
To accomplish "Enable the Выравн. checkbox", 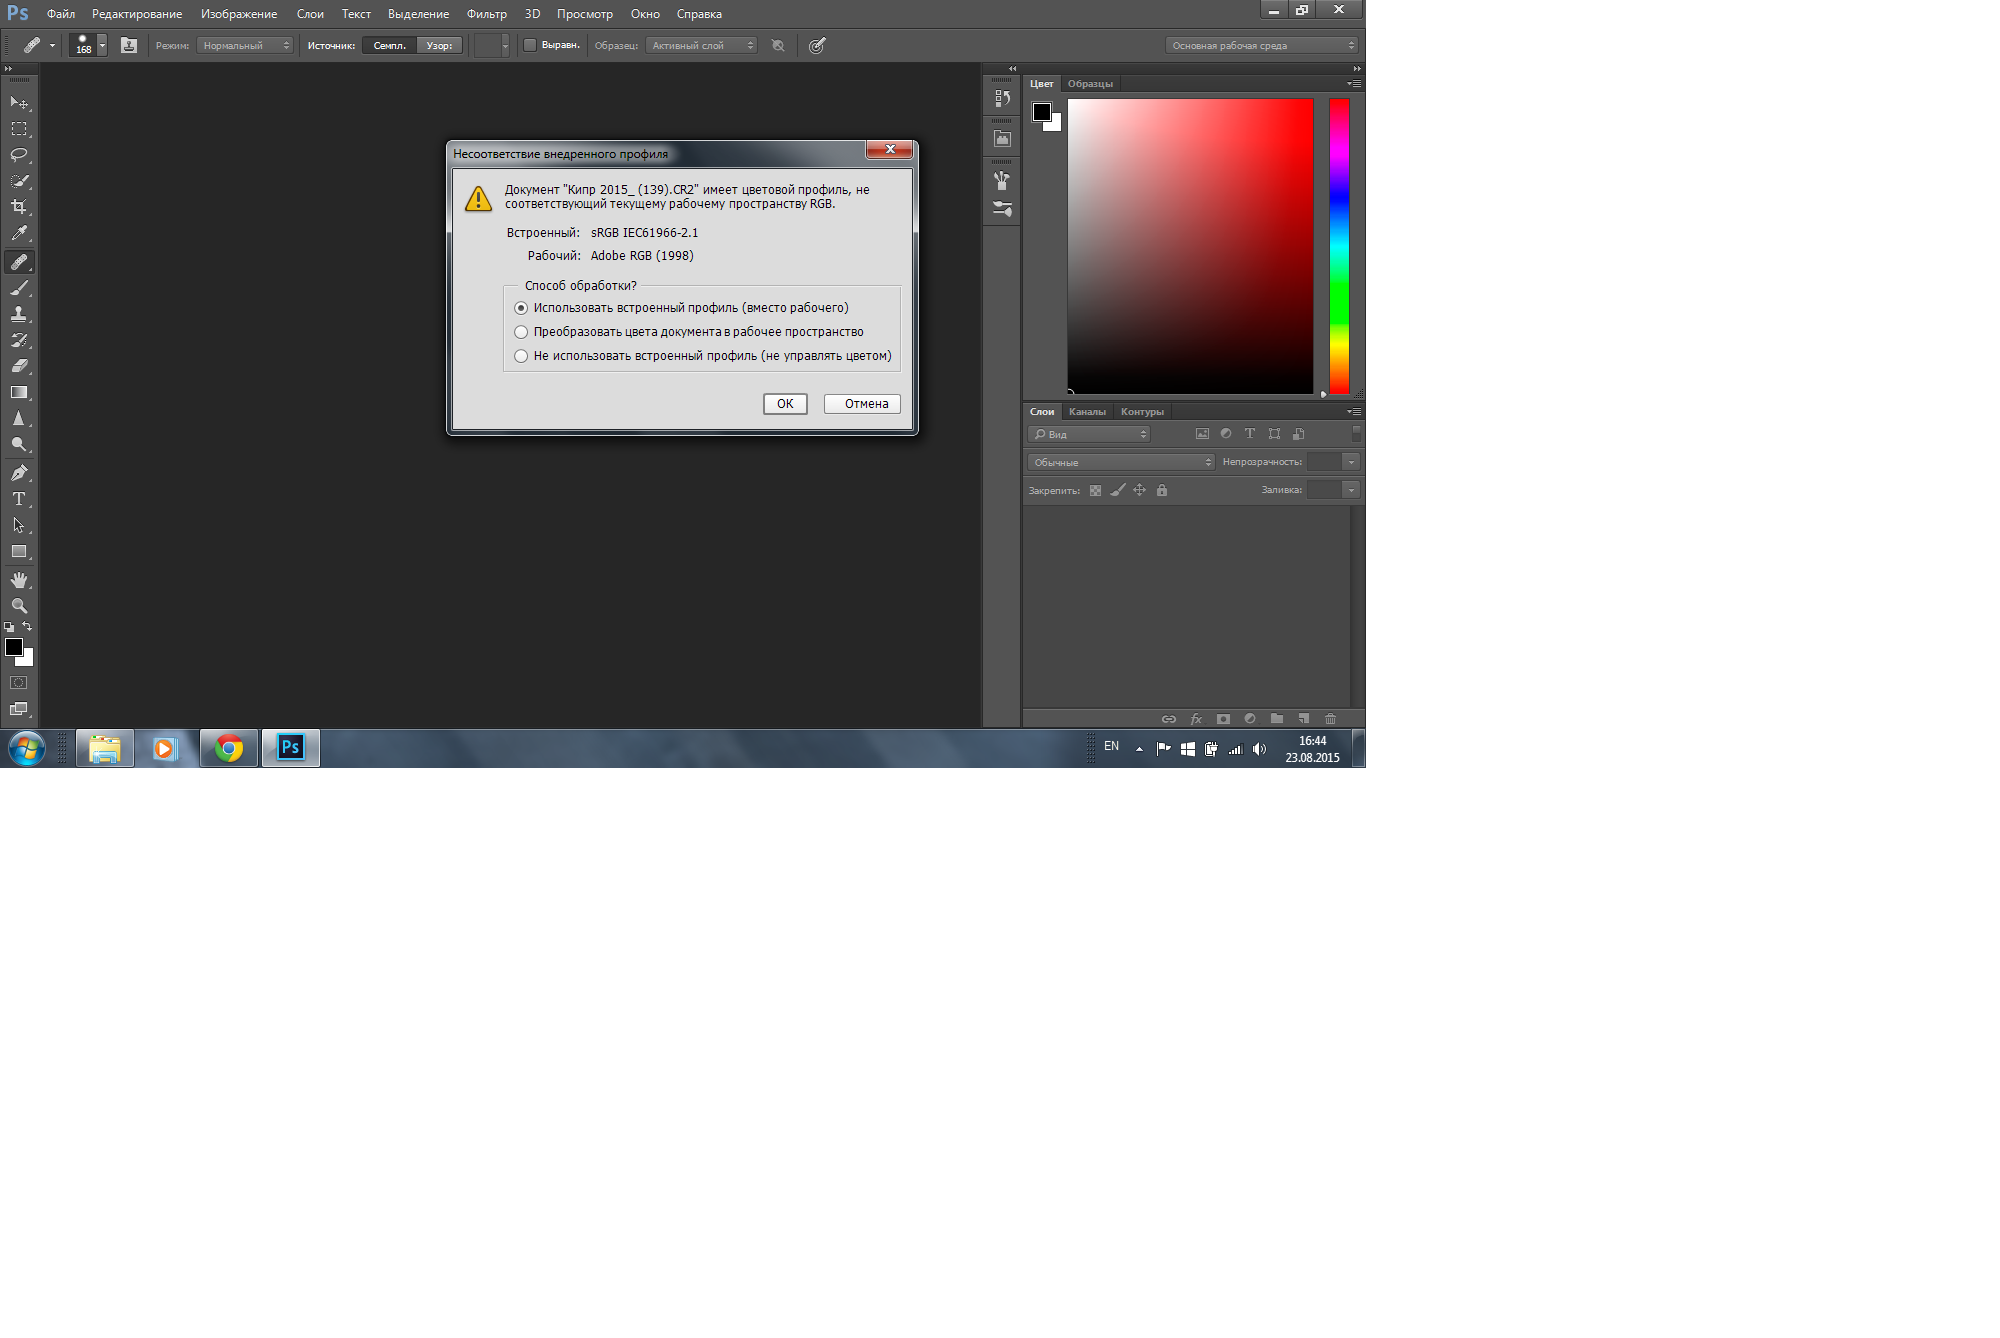I will tap(530, 45).
